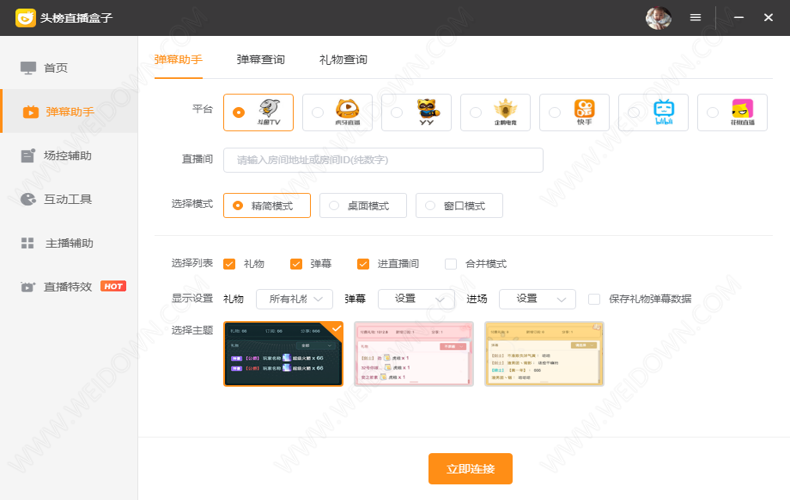Click the user avatar in title bar
This screenshot has width=790, height=500.
coord(658,18)
